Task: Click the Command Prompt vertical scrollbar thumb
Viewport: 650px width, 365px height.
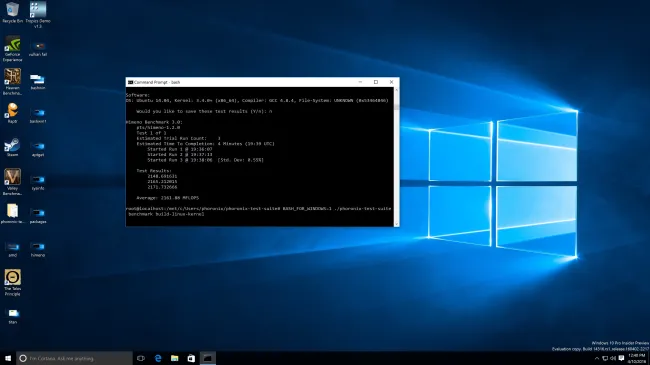Action: 397,107
